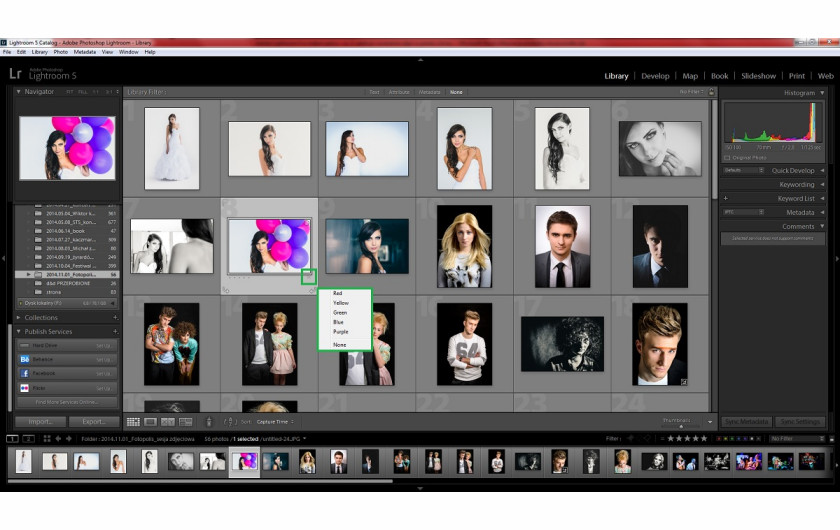840x530 pixels.
Task: Add keyword with plus in Keyword List
Action: click(x=726, y=198)
